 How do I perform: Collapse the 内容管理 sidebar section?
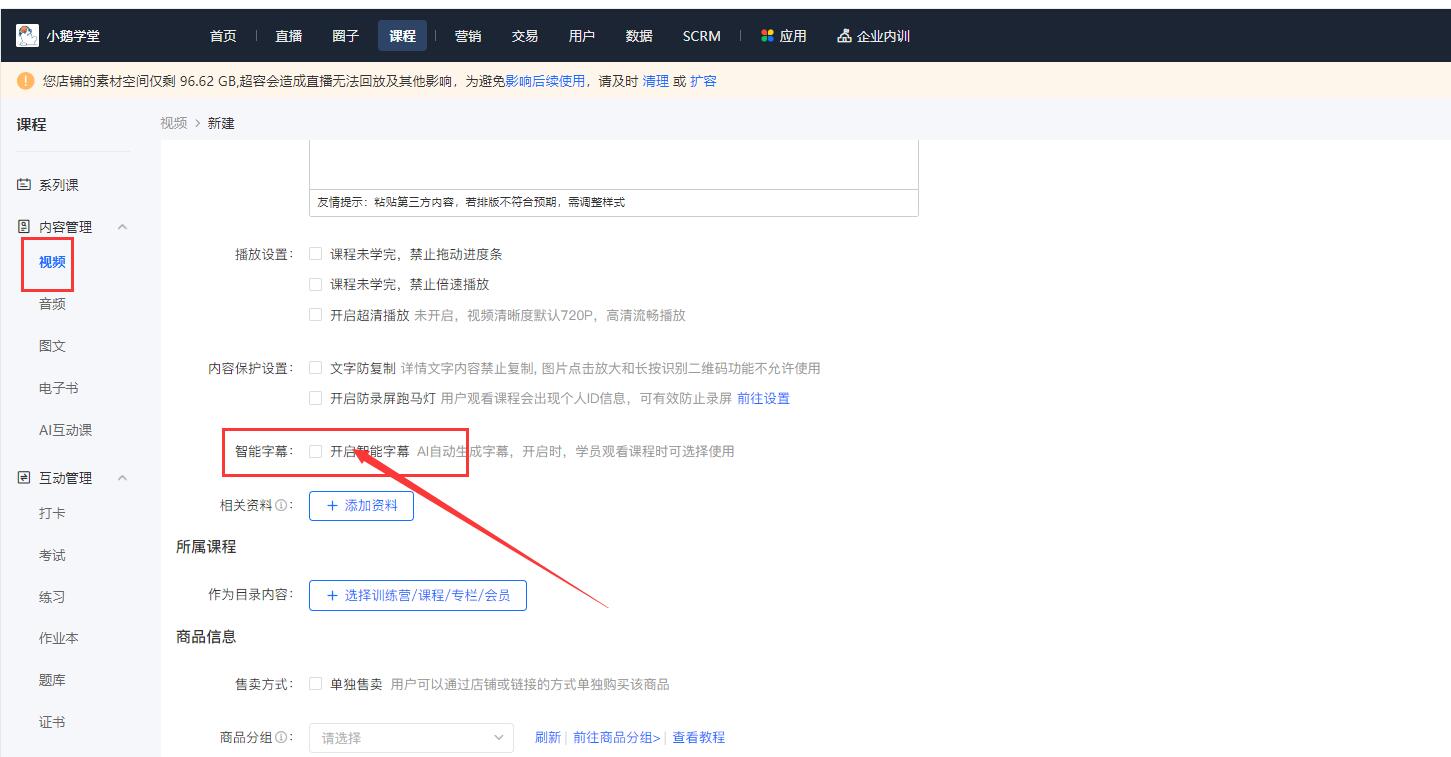tap(123, 227)
